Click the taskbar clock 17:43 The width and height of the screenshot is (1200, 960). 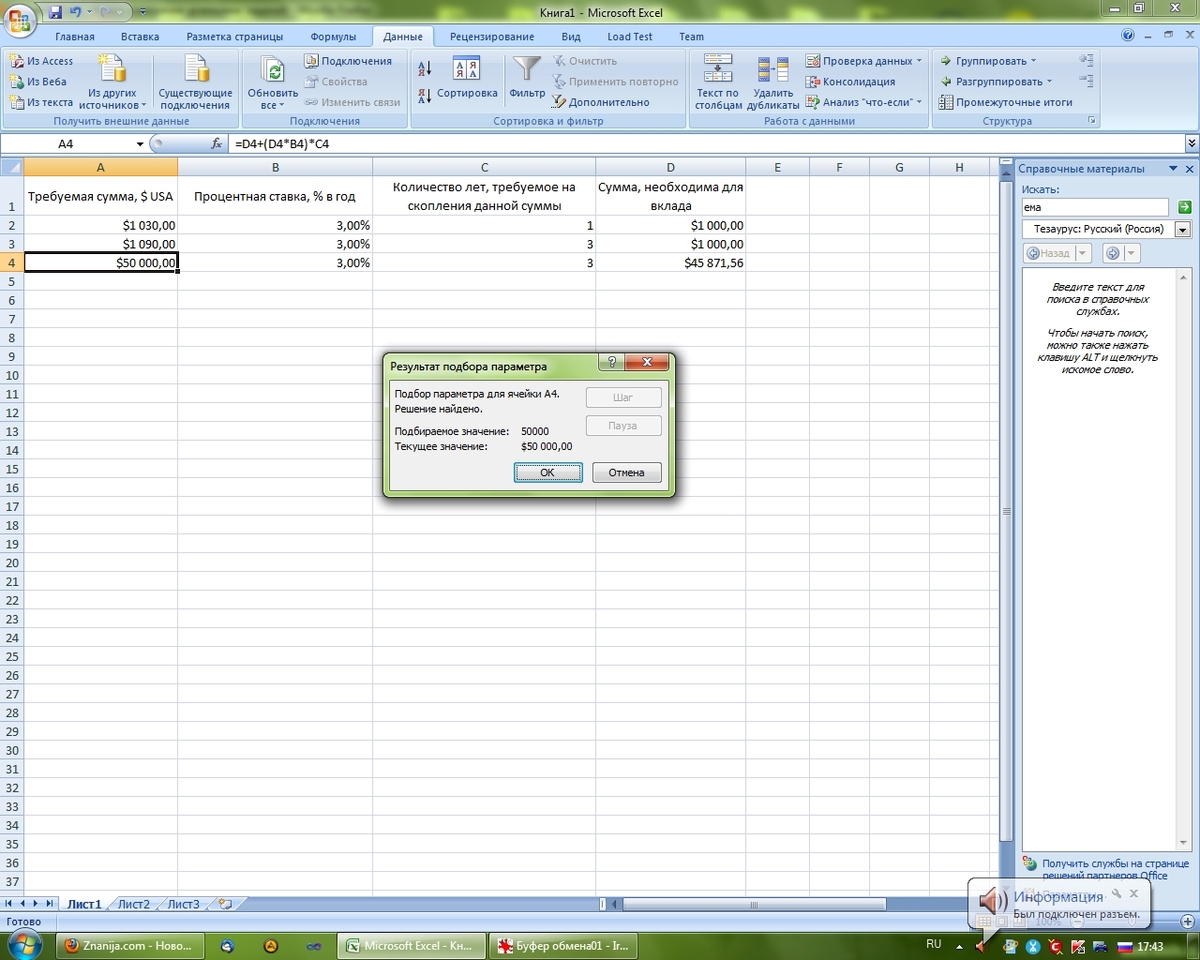click(1150, 946)
